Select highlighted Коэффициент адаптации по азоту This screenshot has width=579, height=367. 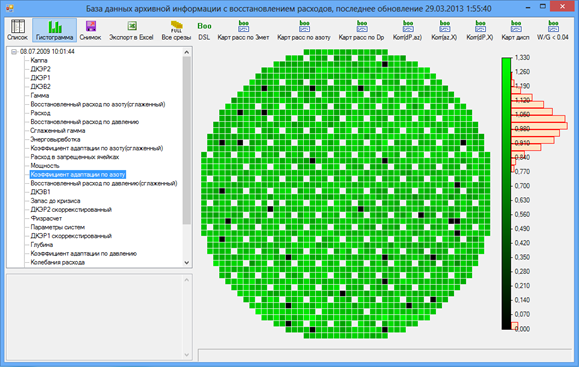tap(78, 175)
